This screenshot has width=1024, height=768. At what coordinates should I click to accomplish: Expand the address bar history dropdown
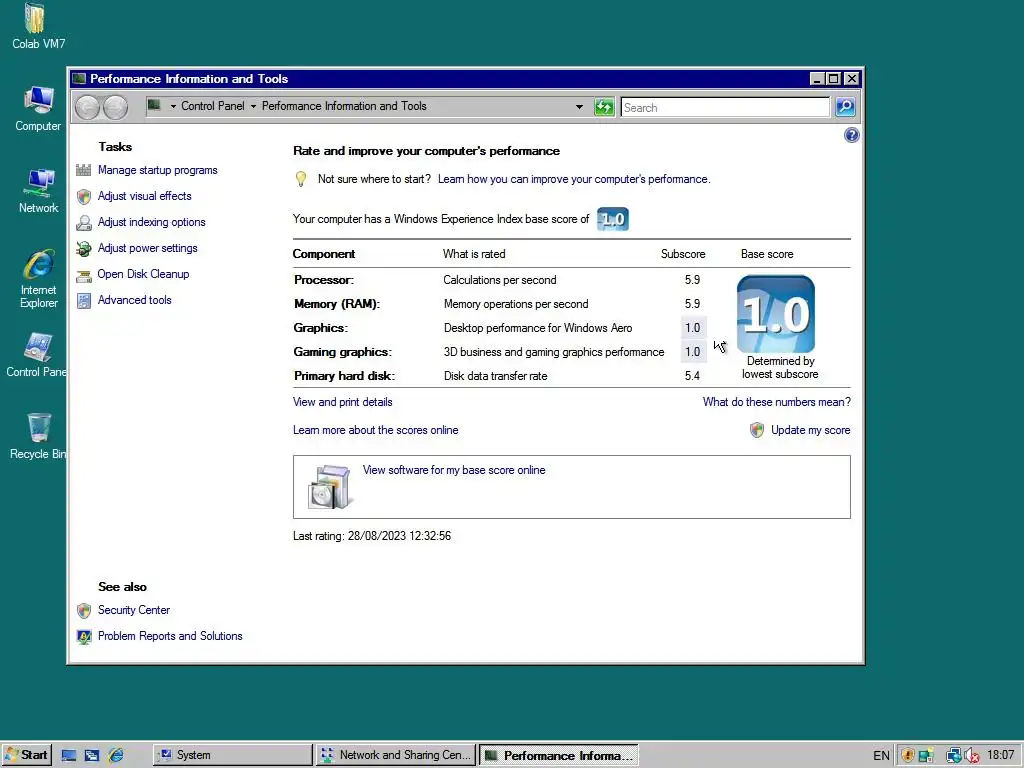point(579,106)
